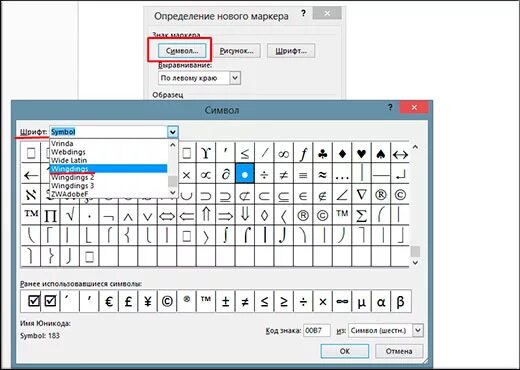Insert plus-minus ± from recently used symbols
Screen dimensions: 520x370
point(225,301)
